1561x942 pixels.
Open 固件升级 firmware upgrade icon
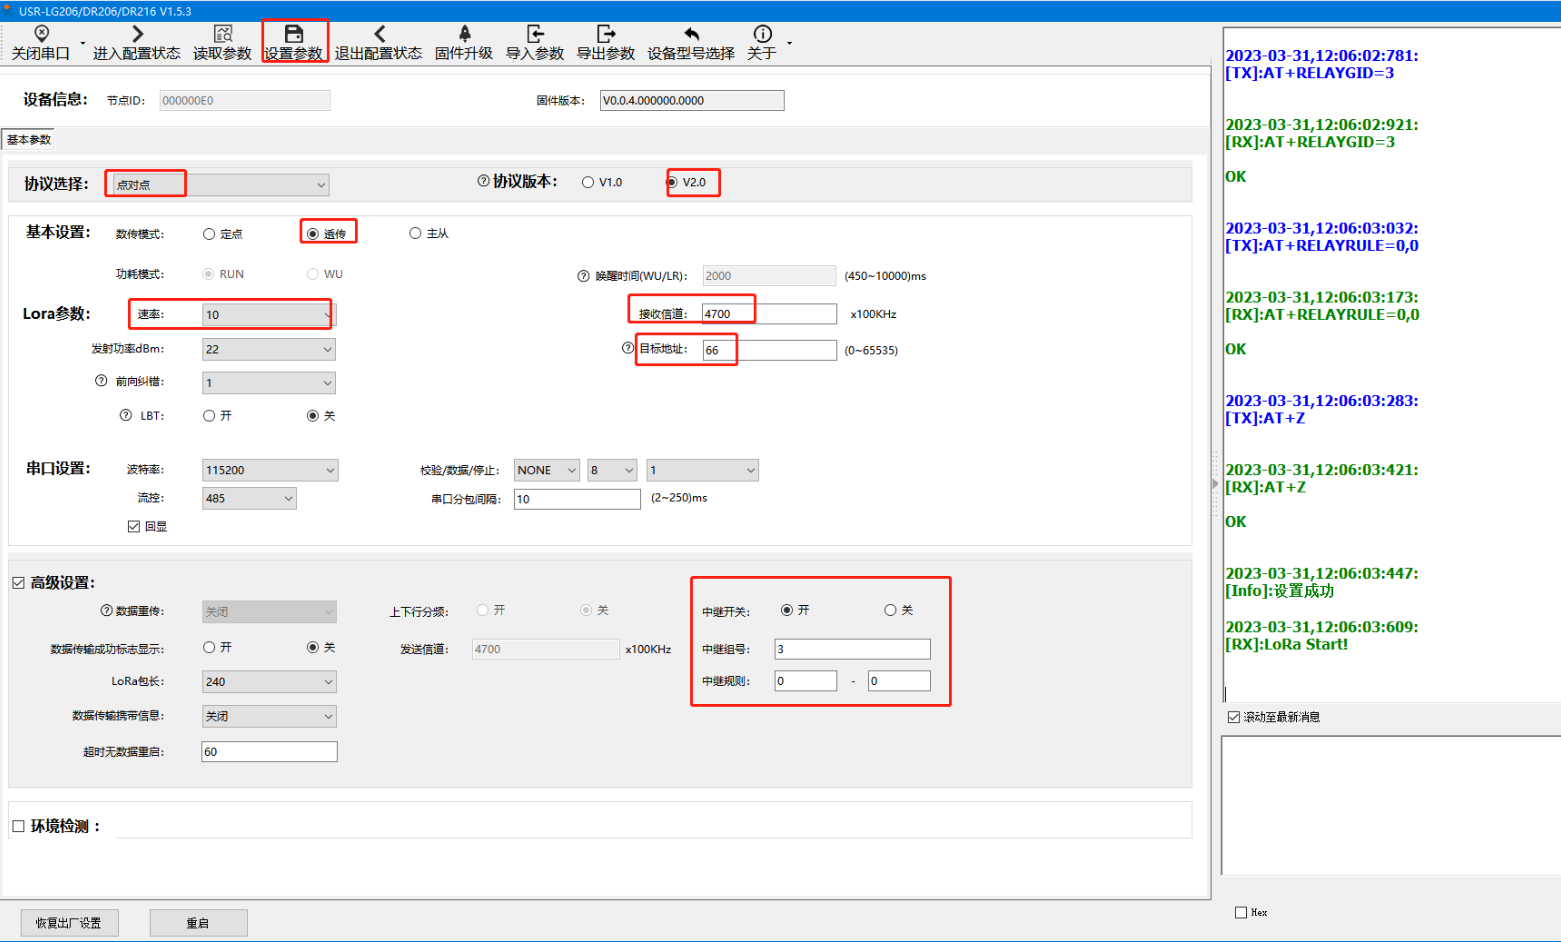464,34
